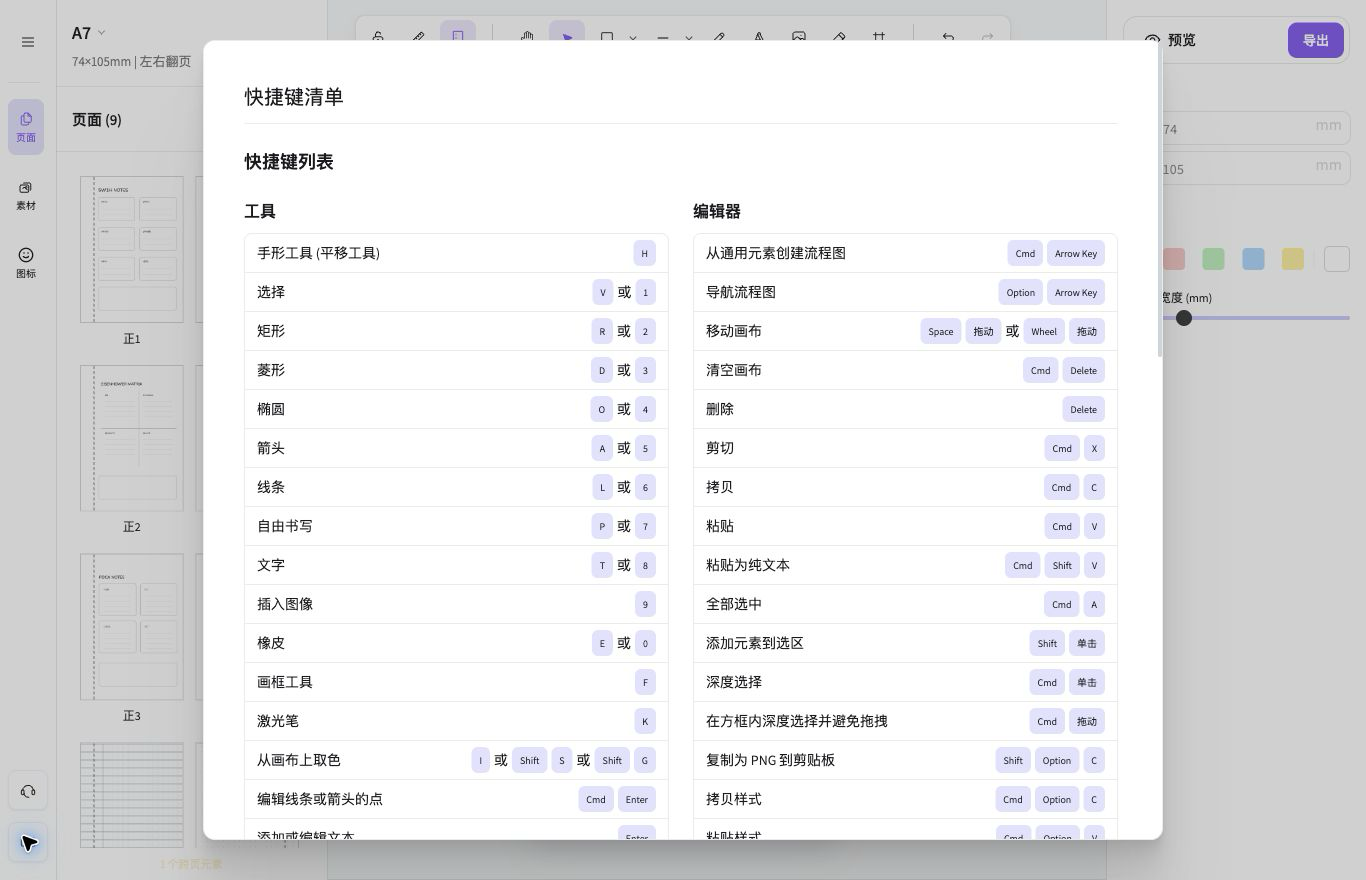Screen dimensions: 1366x880
Task: Click the 拷贝样式 row label
Action: [x=734, y=799]
